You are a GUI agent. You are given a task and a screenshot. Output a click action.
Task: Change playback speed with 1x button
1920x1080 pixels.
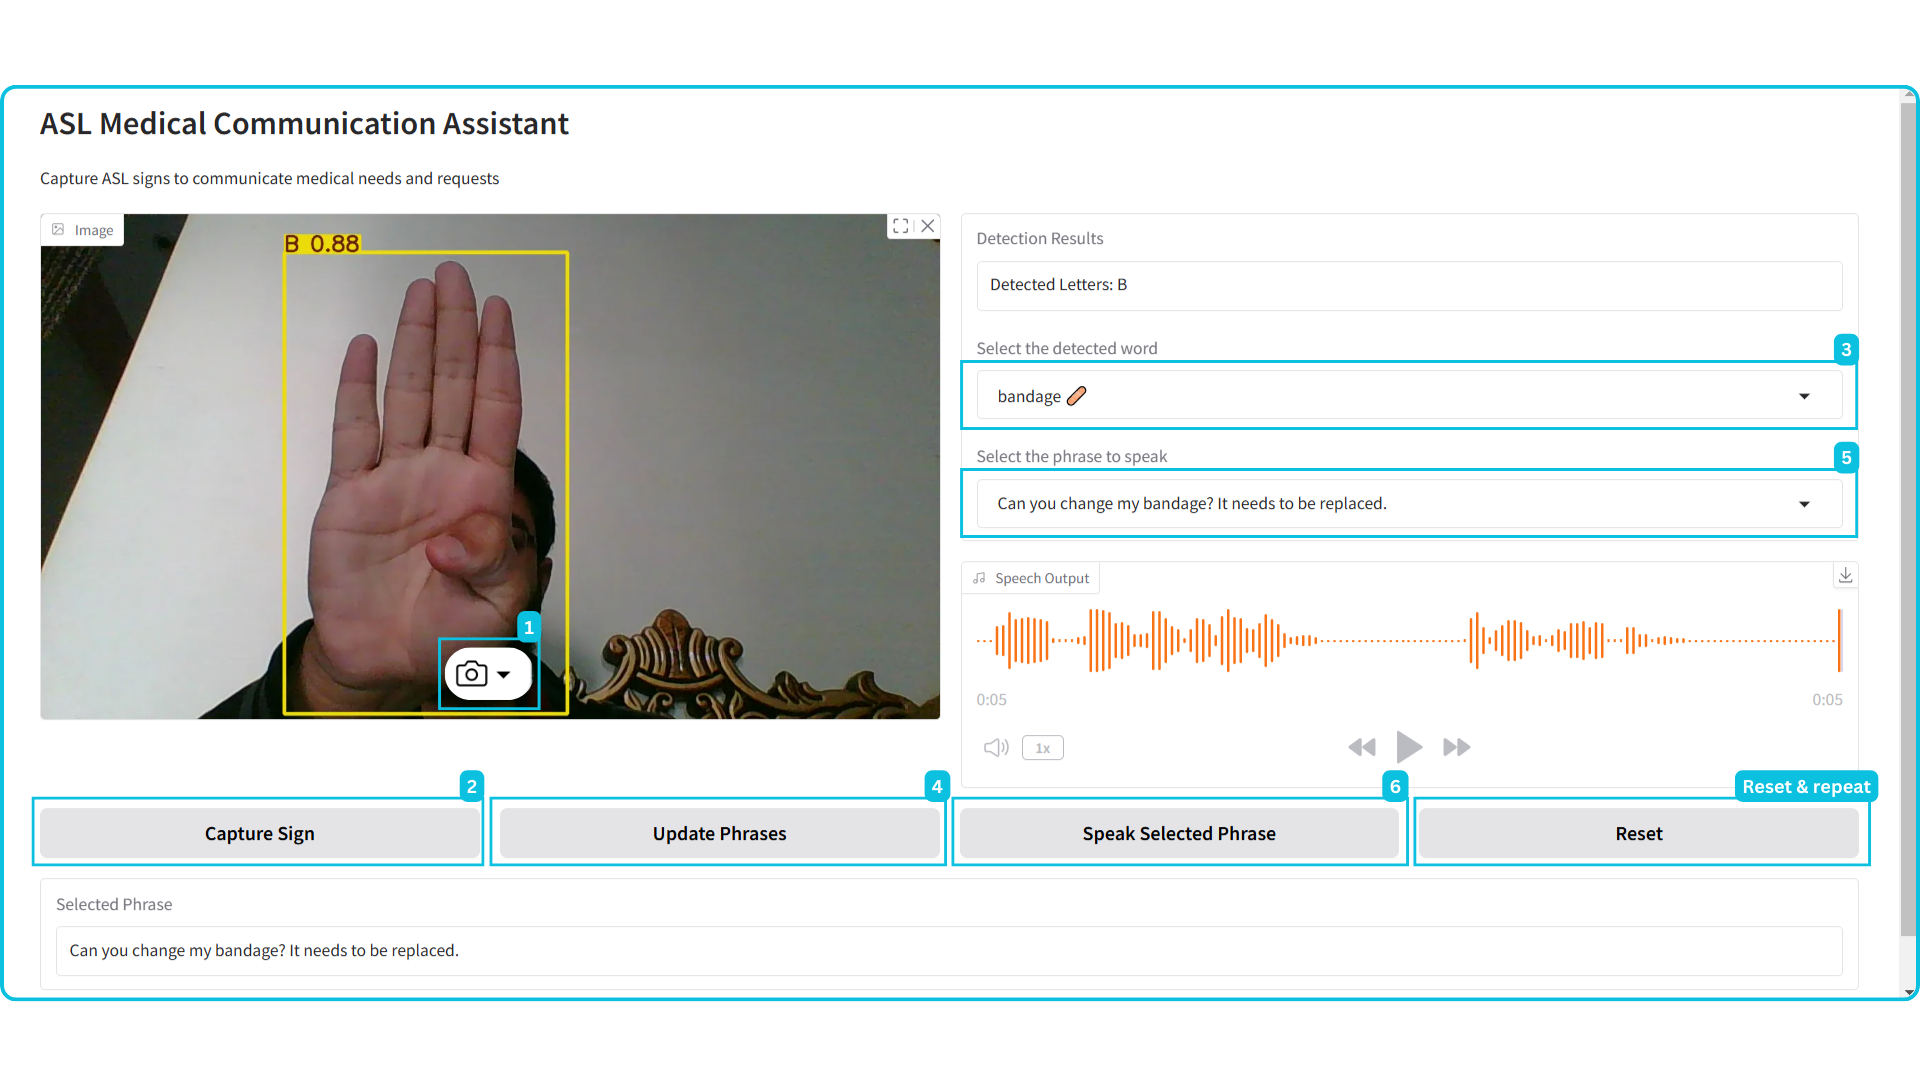[1042, 748]
